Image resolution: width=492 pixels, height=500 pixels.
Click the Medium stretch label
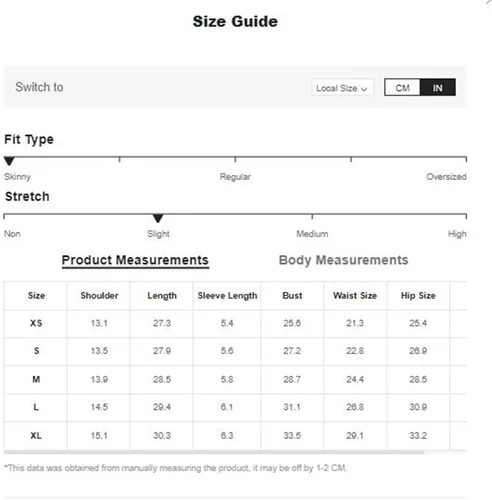(312, 234)
